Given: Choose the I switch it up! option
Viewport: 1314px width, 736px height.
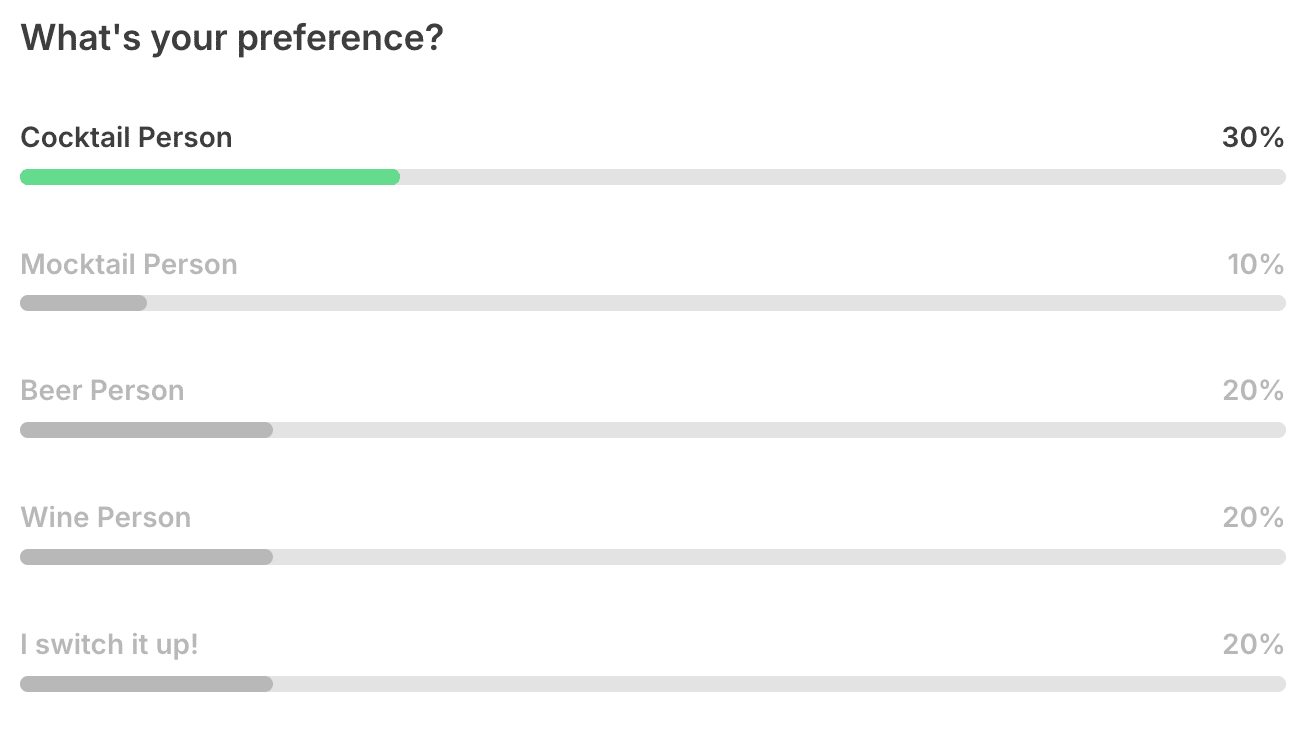Looking at the screenshot, I should point(110,645).
